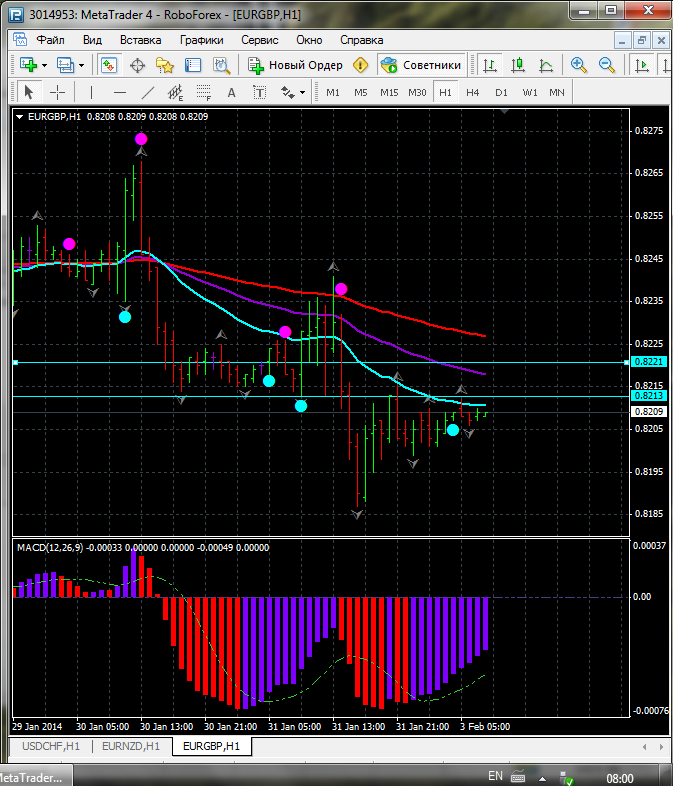679x786 pixels.
Task: Switch to the EURNZD,H1 chart tab
Action: (x=131, y=746)
